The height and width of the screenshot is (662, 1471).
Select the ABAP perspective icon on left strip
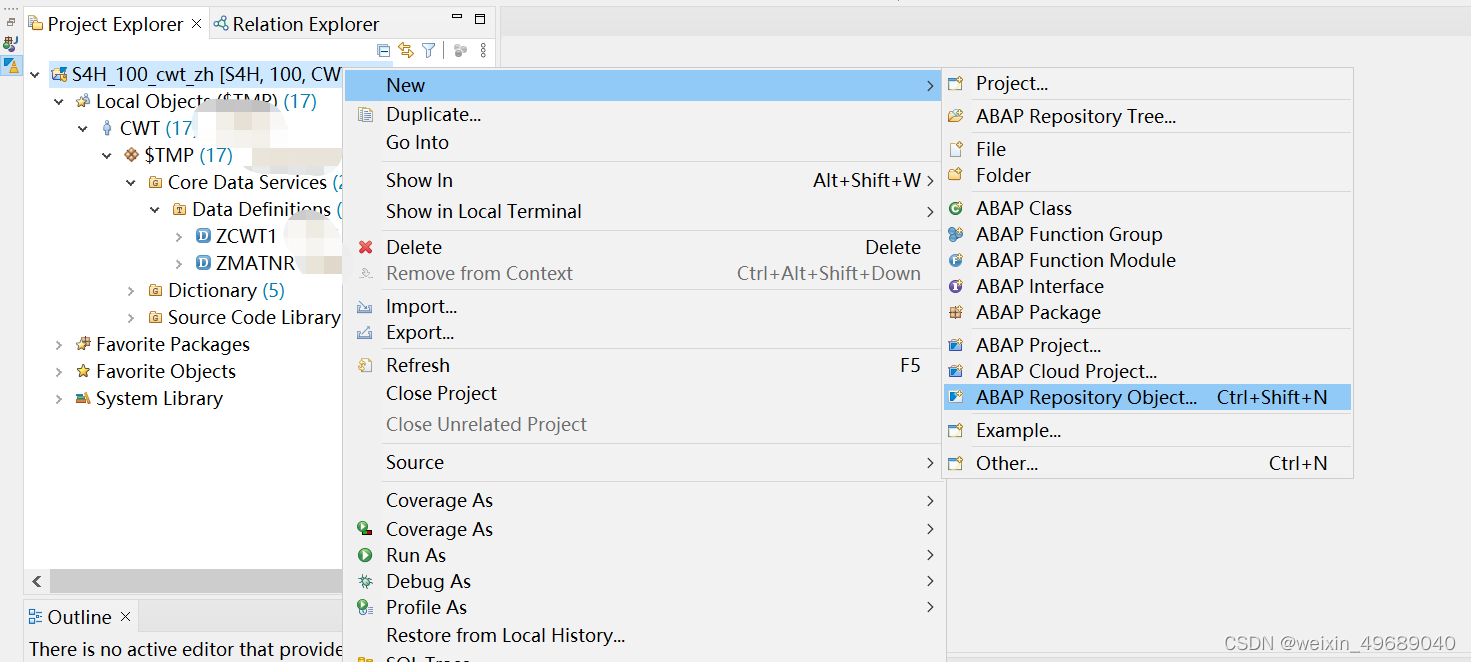[x=12, y=66]
